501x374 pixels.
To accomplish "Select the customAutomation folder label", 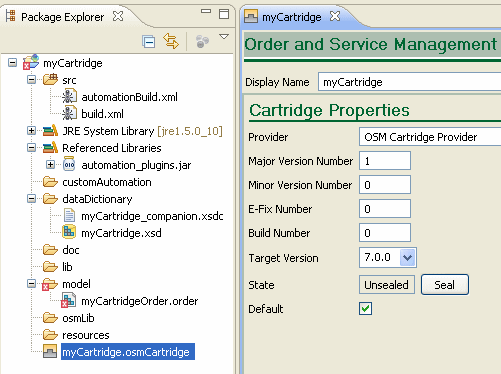I will coord(107,182).
